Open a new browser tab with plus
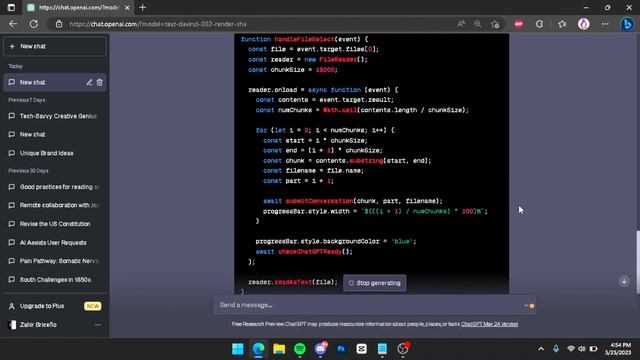640x360 pixels. (142, 7)
